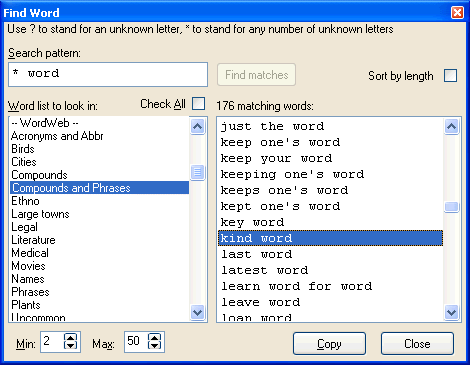Decrease Max value with down arrow
This screenshot has height=365, width=470.
coord(155,345)
